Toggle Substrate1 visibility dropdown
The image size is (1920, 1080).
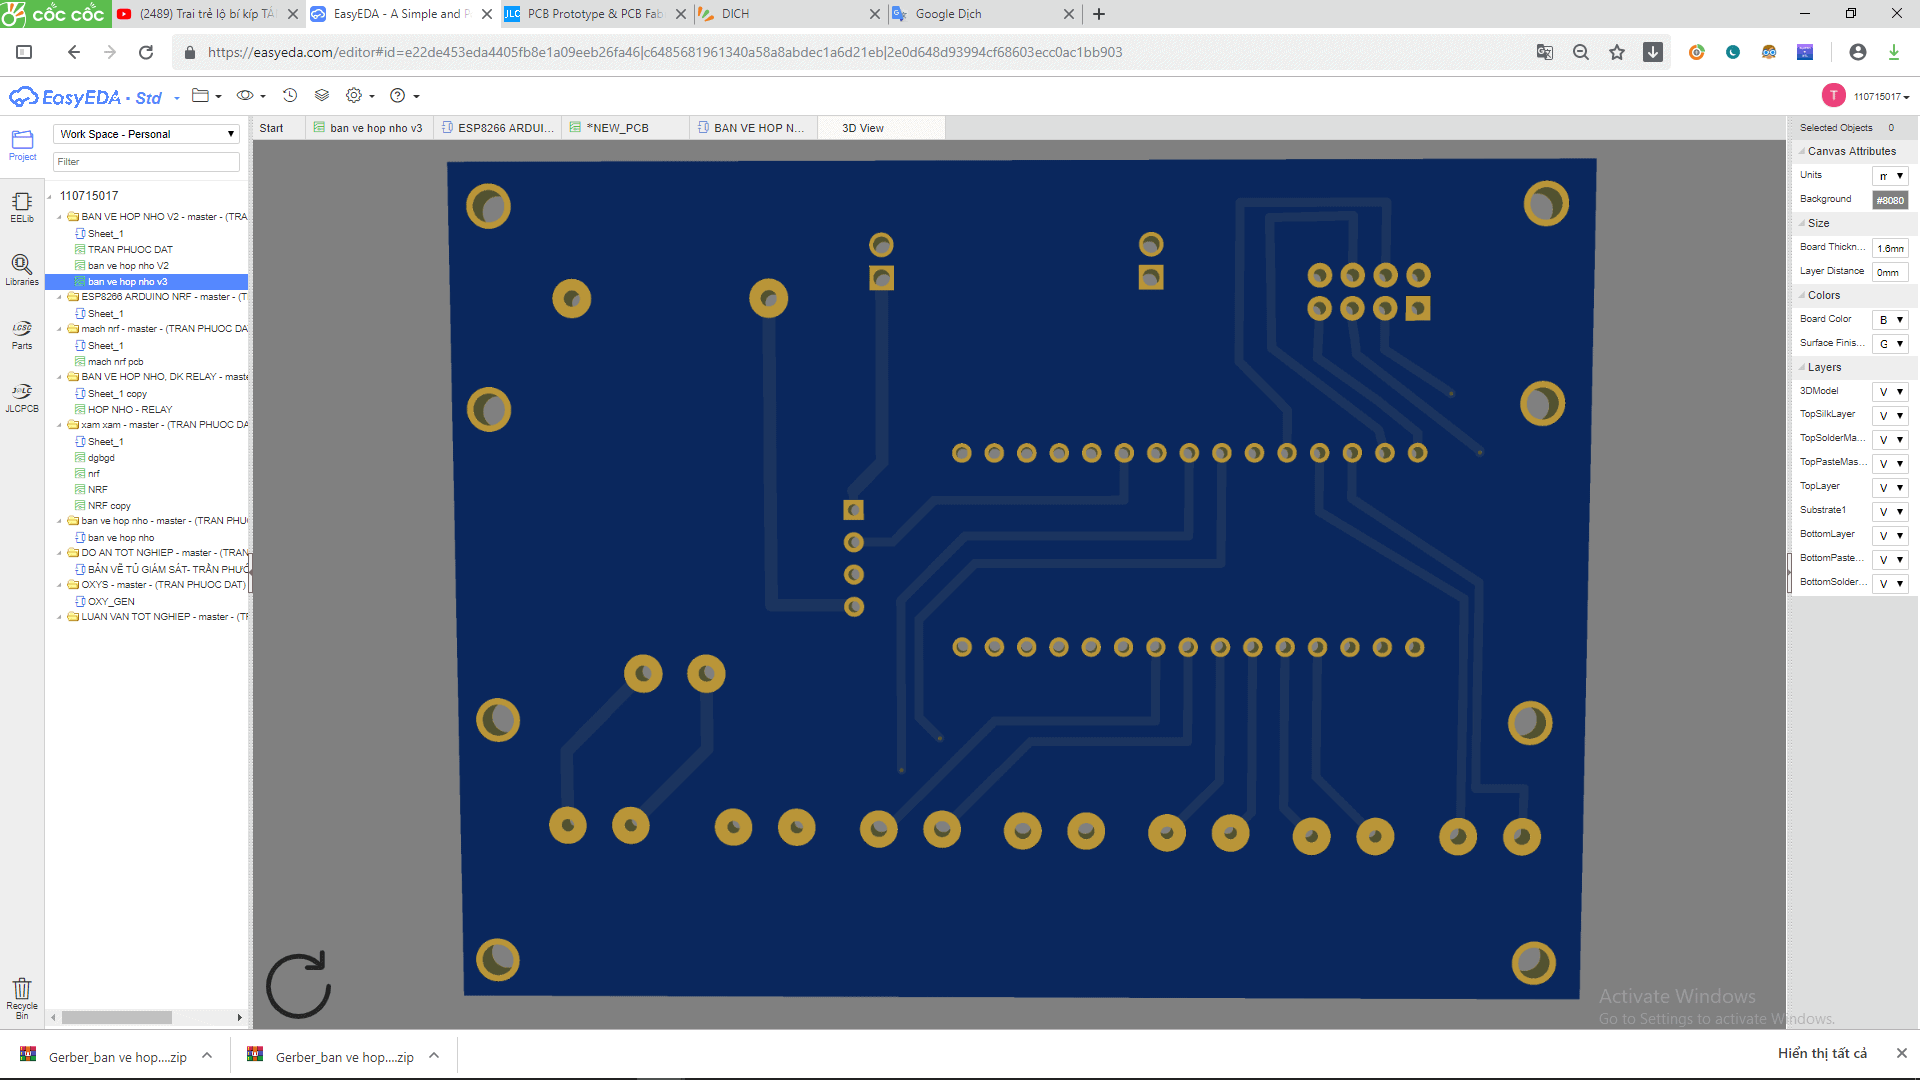click(x=1890, y=512)
